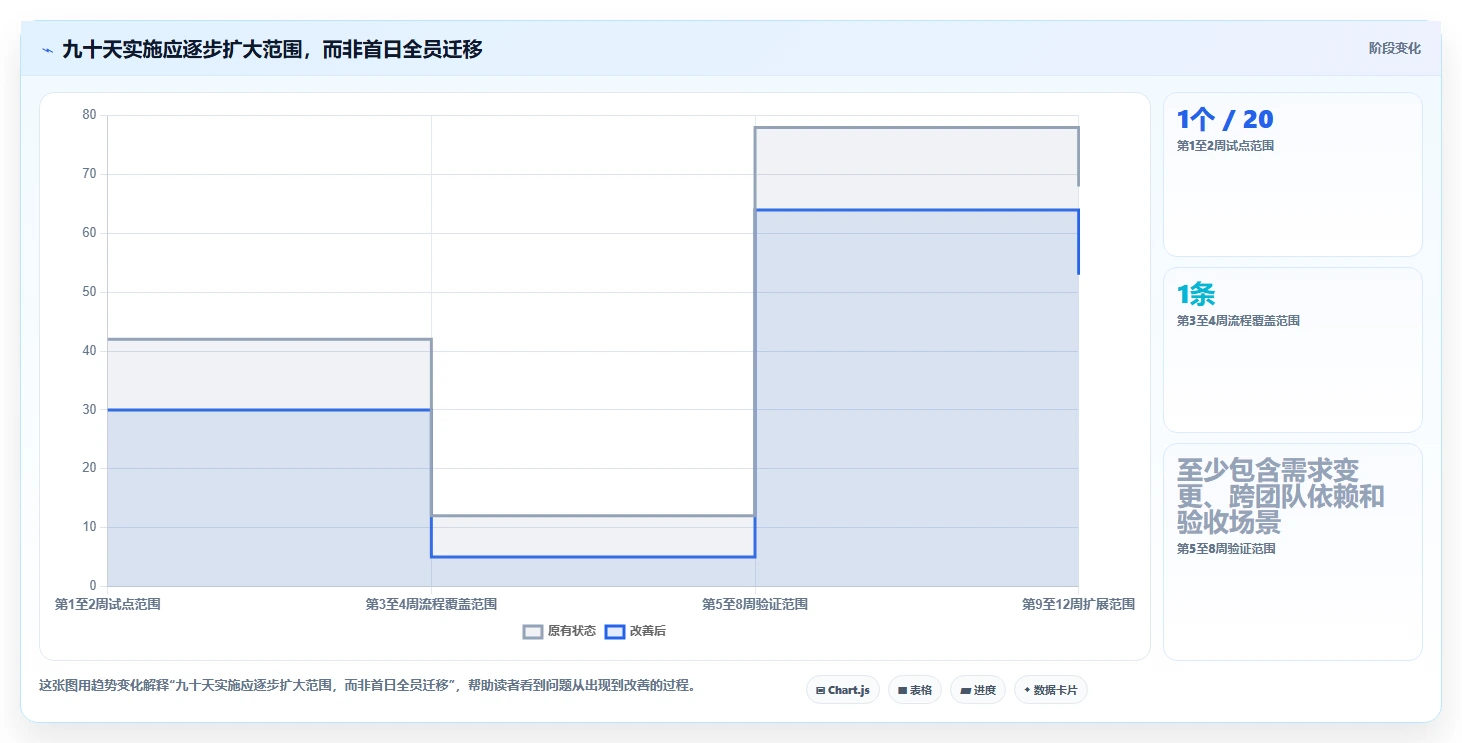Click y-axis value 80

(x=89, y=115)
